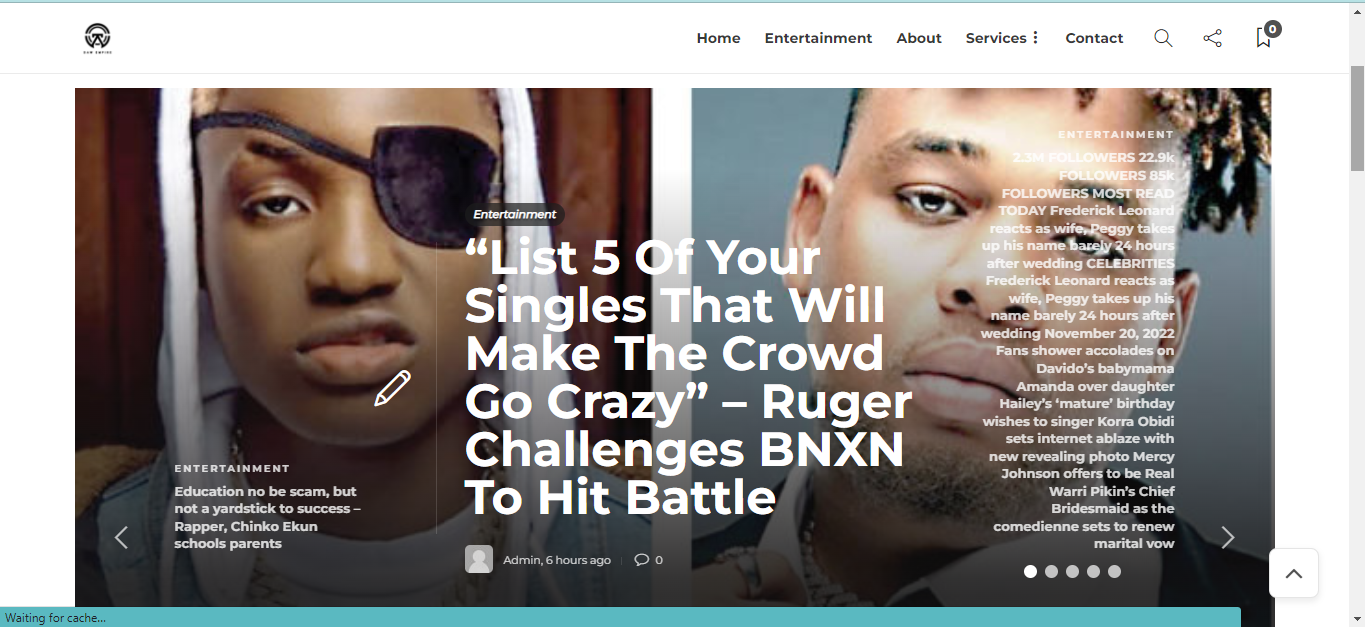Viewport: 1365px width, 627px height.
Task: Expand the Services menu dots
Action: coord(1035,38)
